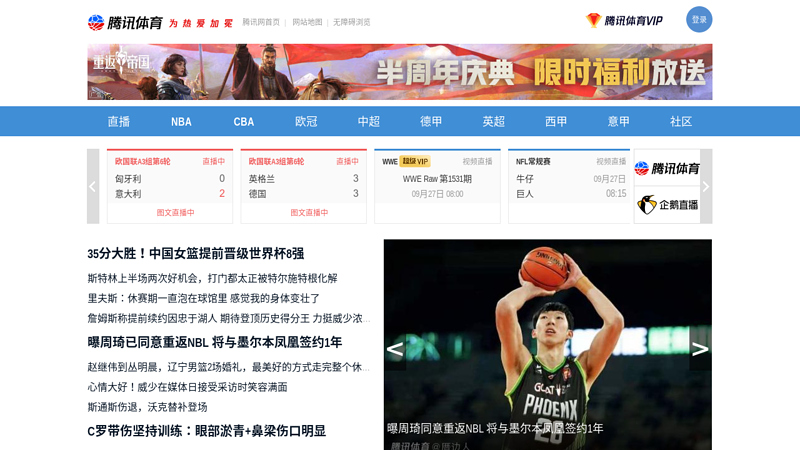Image resolution: width=800 pixels, height=450 pixels.
Task: Open the Tencent Sports VIP diamond badge
Action: [x=624, y=20]
